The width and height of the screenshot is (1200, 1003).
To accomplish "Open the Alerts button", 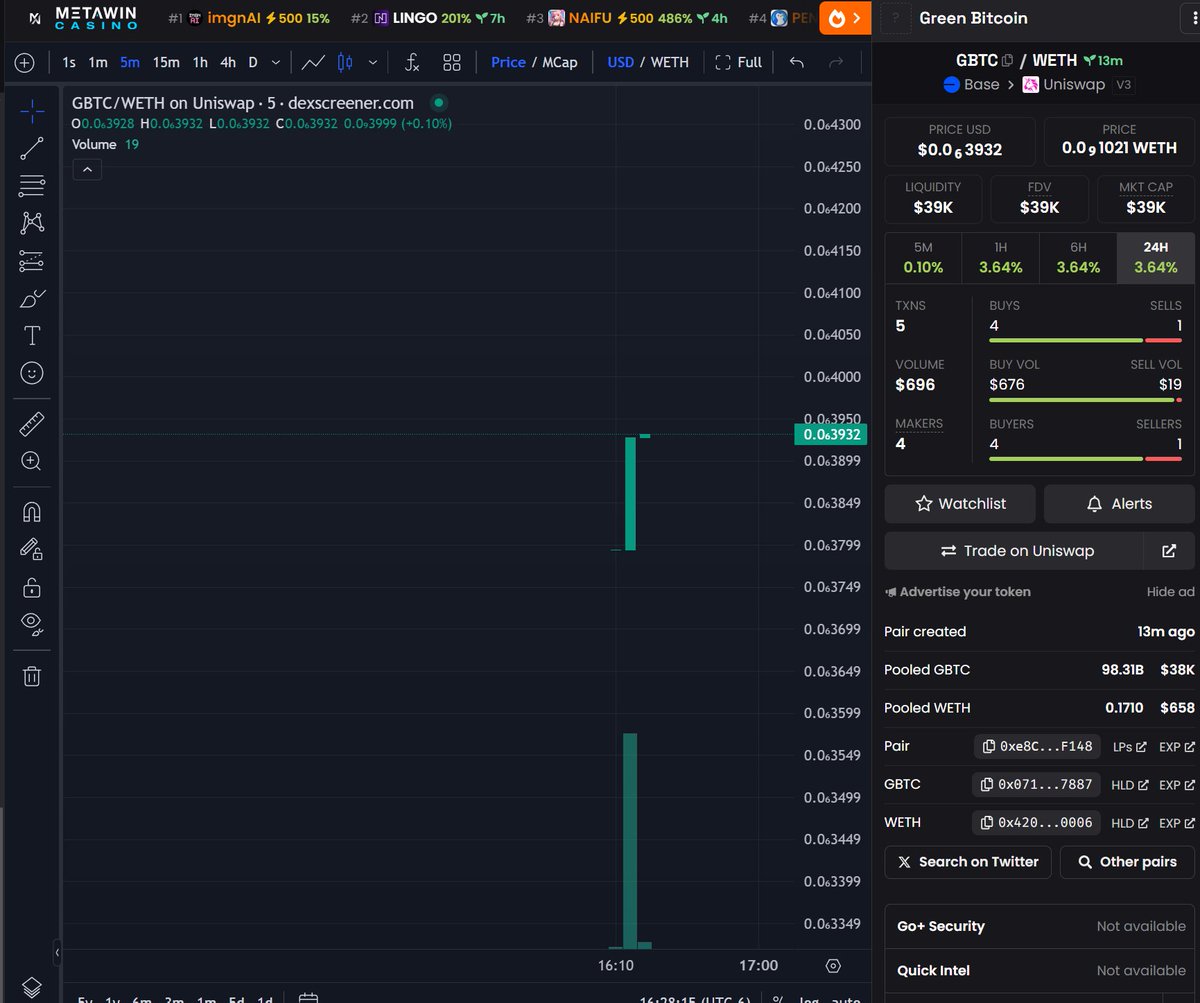I will click(1119, 504).
